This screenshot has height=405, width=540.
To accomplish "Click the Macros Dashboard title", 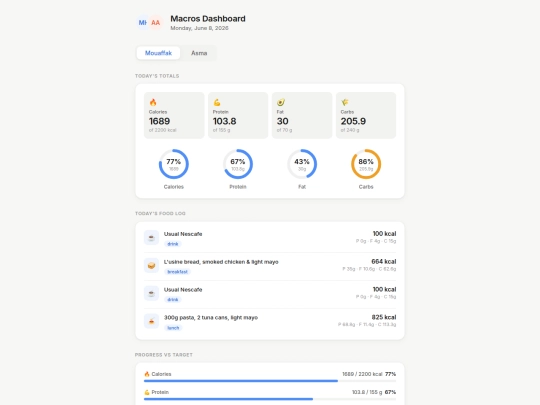I will 208,19.
